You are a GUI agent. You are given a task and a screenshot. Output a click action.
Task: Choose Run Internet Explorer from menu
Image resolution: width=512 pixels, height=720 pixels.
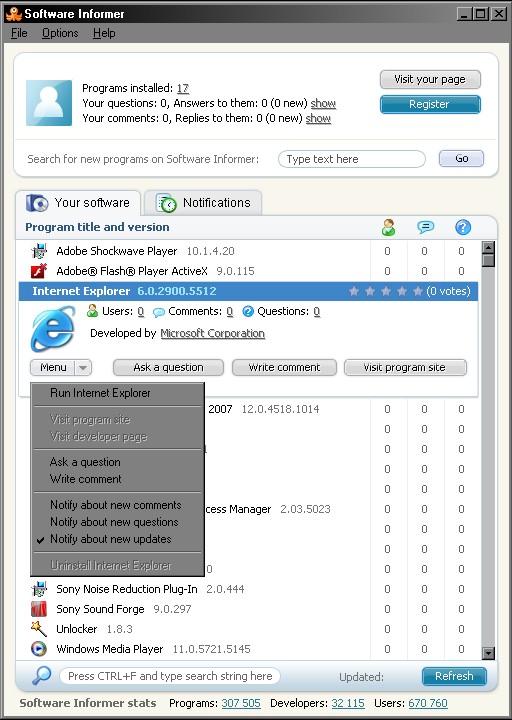(x=100, y=393)
